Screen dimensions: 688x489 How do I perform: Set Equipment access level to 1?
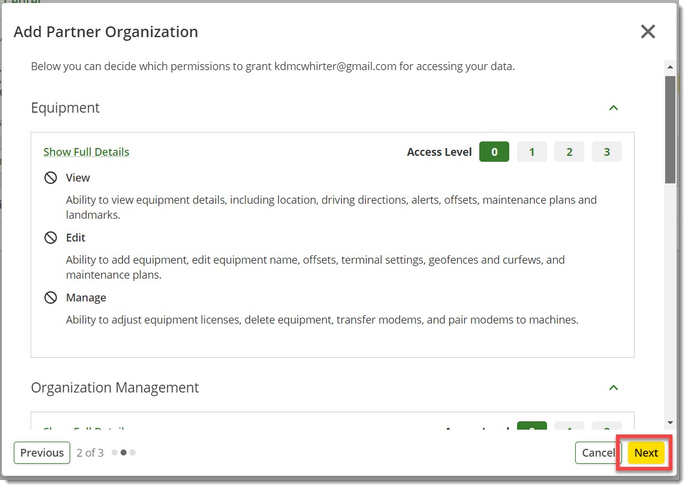(531, 152)
